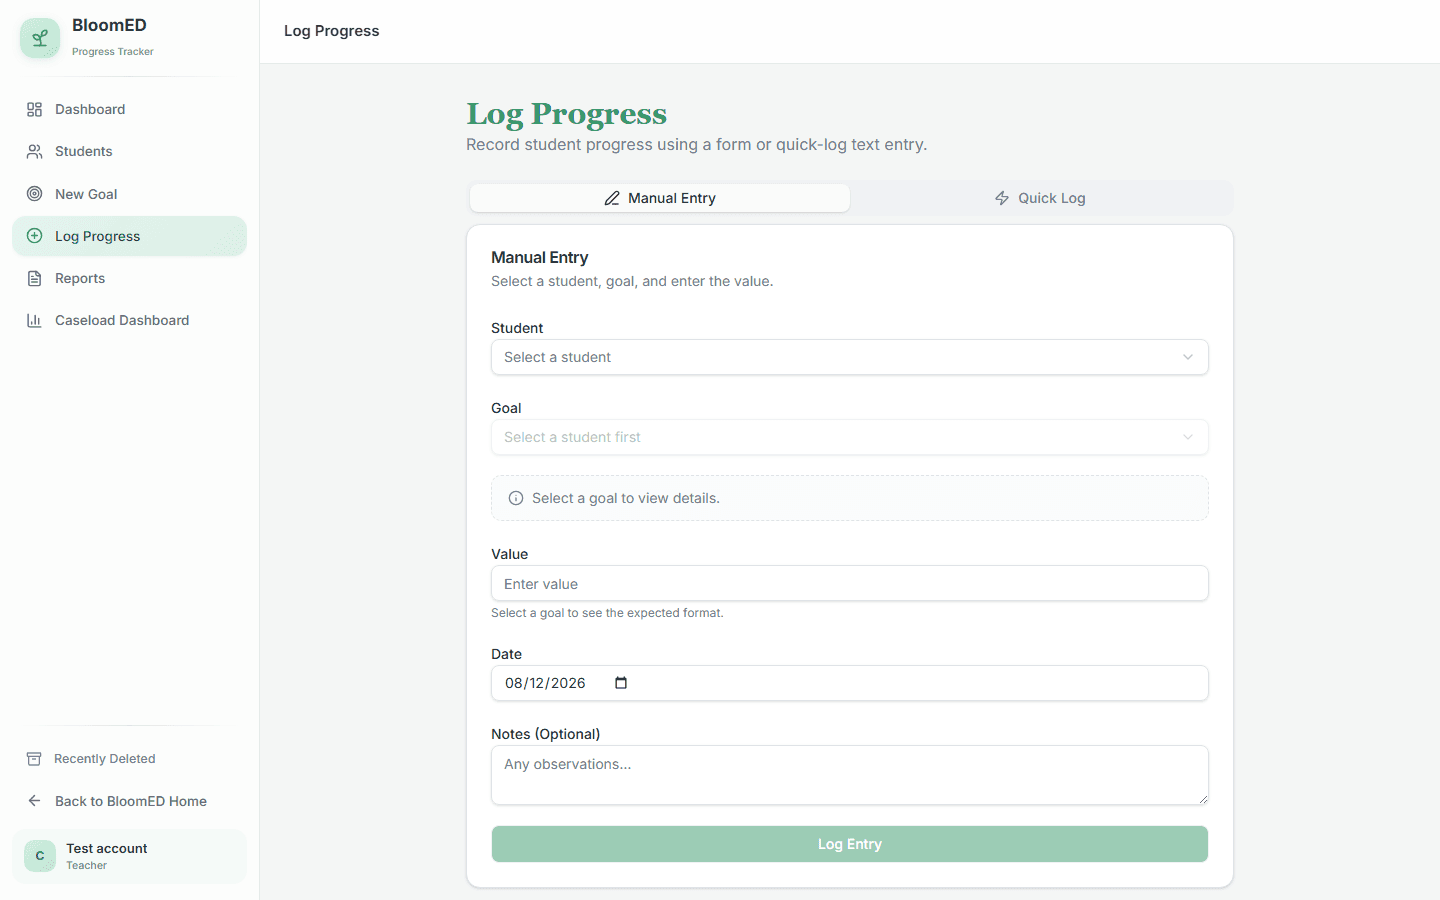Click the Students people icon

34,152
